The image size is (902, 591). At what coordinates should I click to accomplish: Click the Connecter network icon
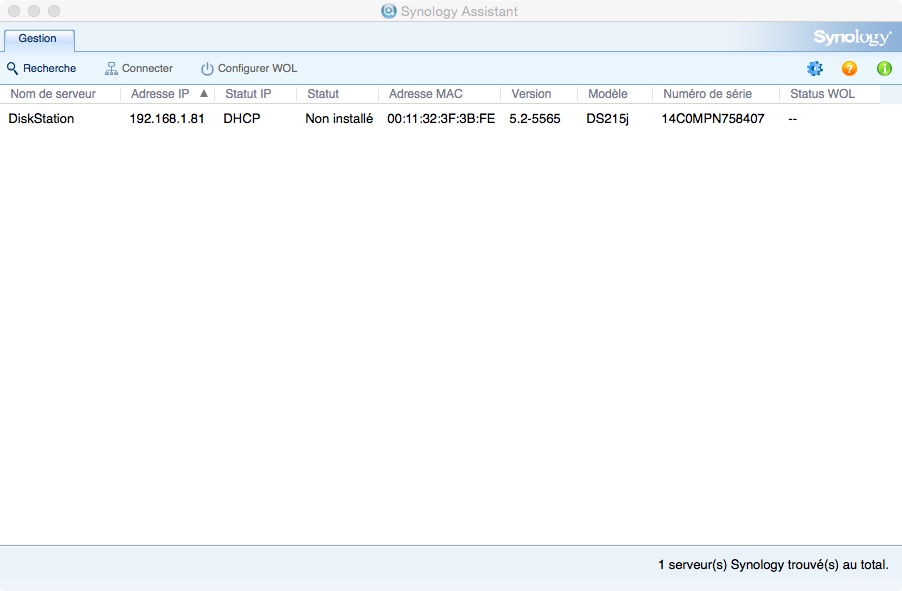point(111,68)
